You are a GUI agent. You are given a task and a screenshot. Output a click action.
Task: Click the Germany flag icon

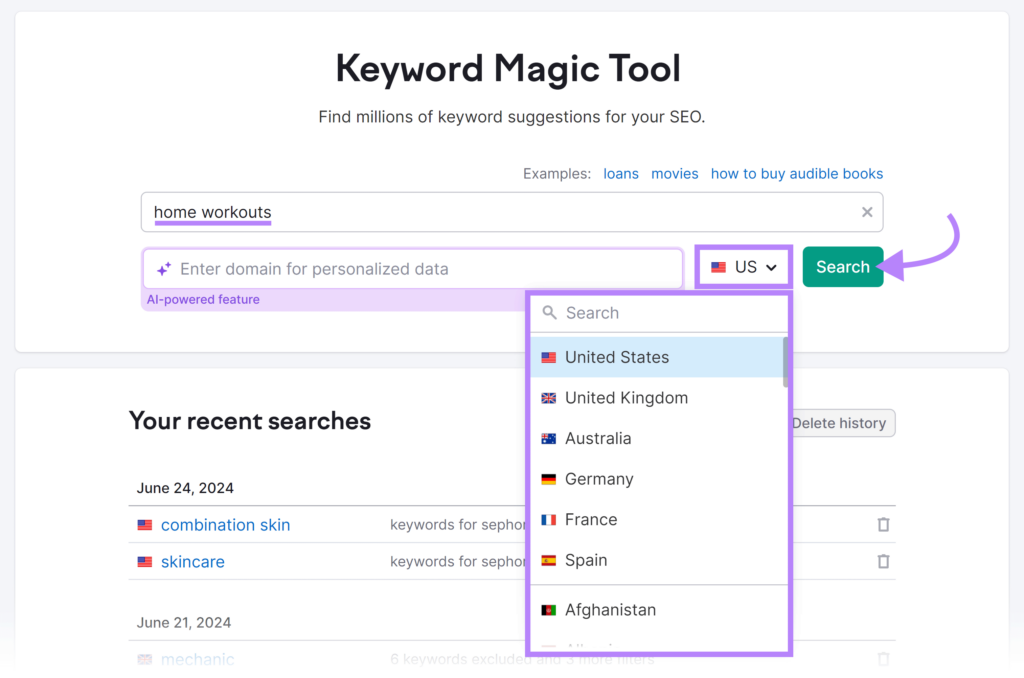[x=549, y=479]
